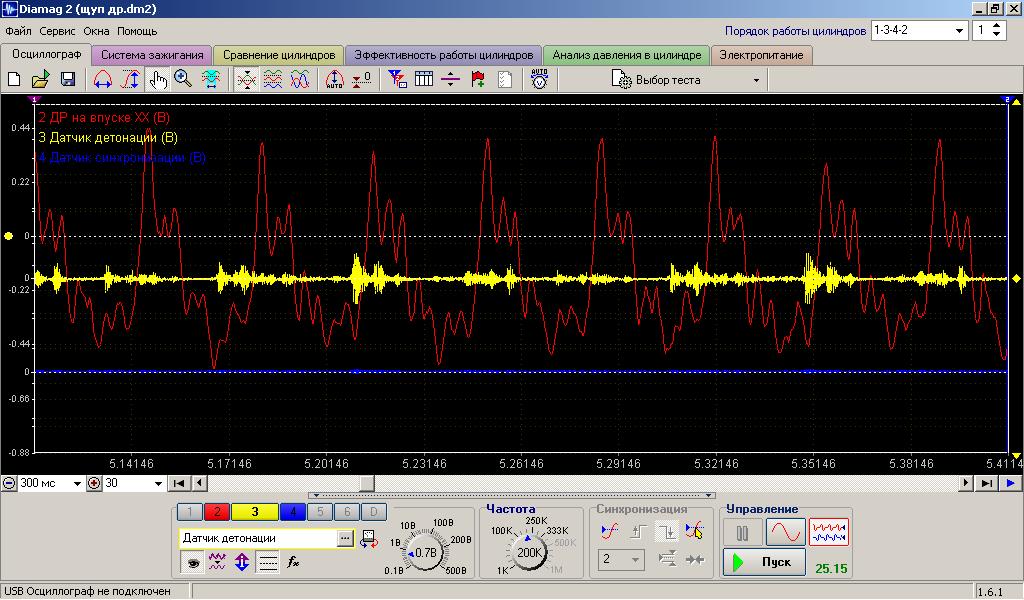Image resolution: width=1024 pixels, height=600 pixels.
Task: Open the Помощь menu
Action: (137, 31)
